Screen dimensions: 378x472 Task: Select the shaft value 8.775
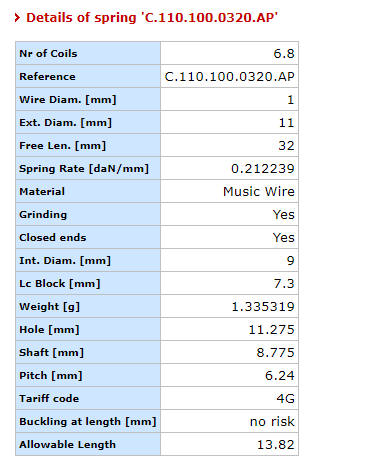coord(276,353)
